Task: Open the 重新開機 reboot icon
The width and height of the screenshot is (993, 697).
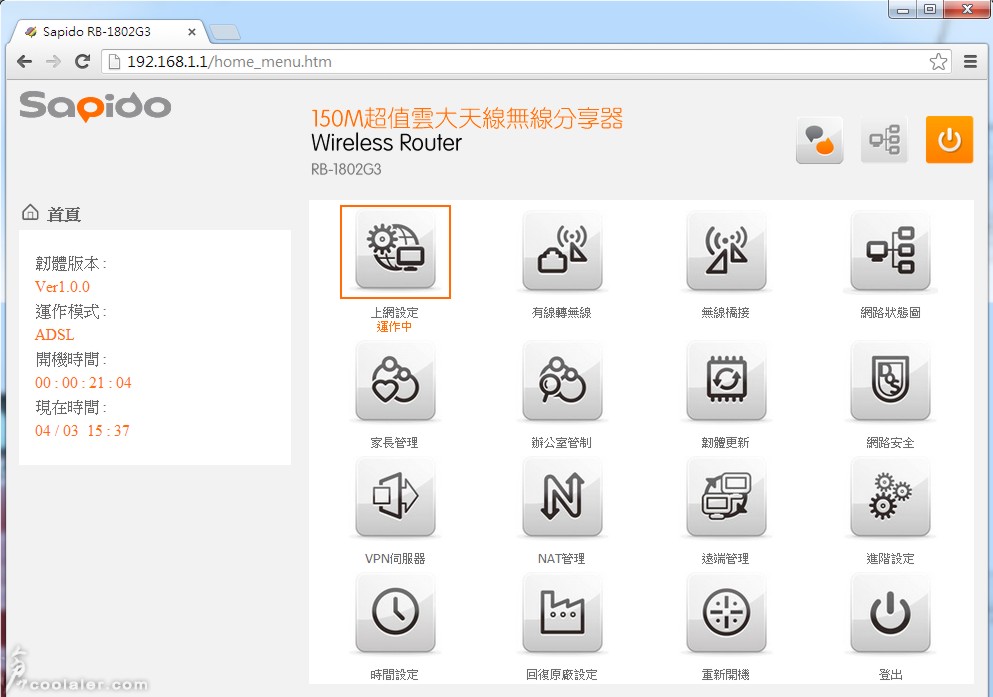Action: [726, 613]
